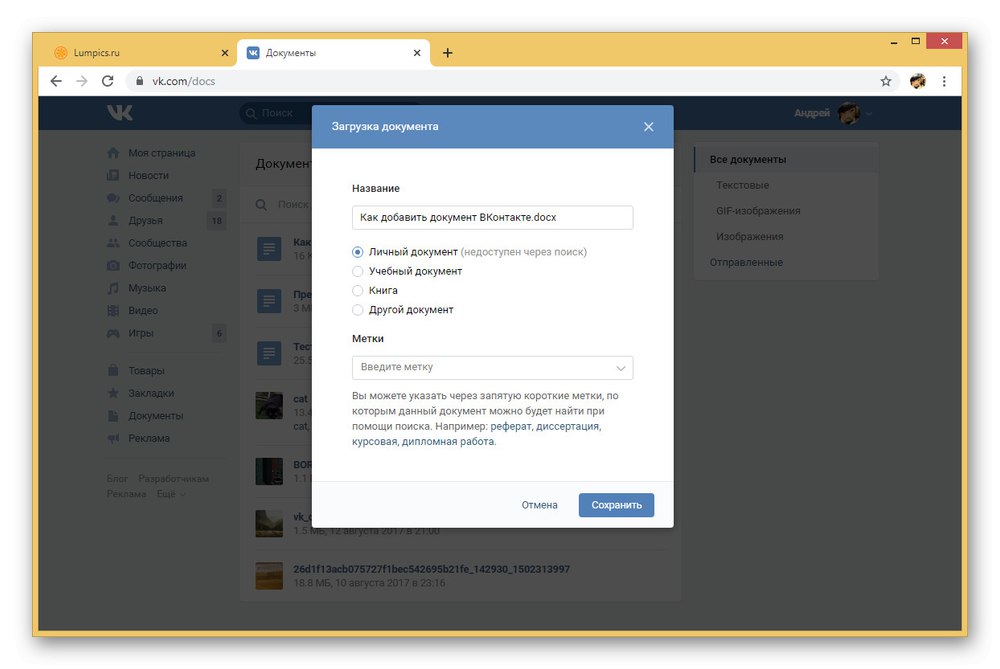1000x669 pixels.
Task: Open Фотографии camera icon
Action: tap(113, 265)
